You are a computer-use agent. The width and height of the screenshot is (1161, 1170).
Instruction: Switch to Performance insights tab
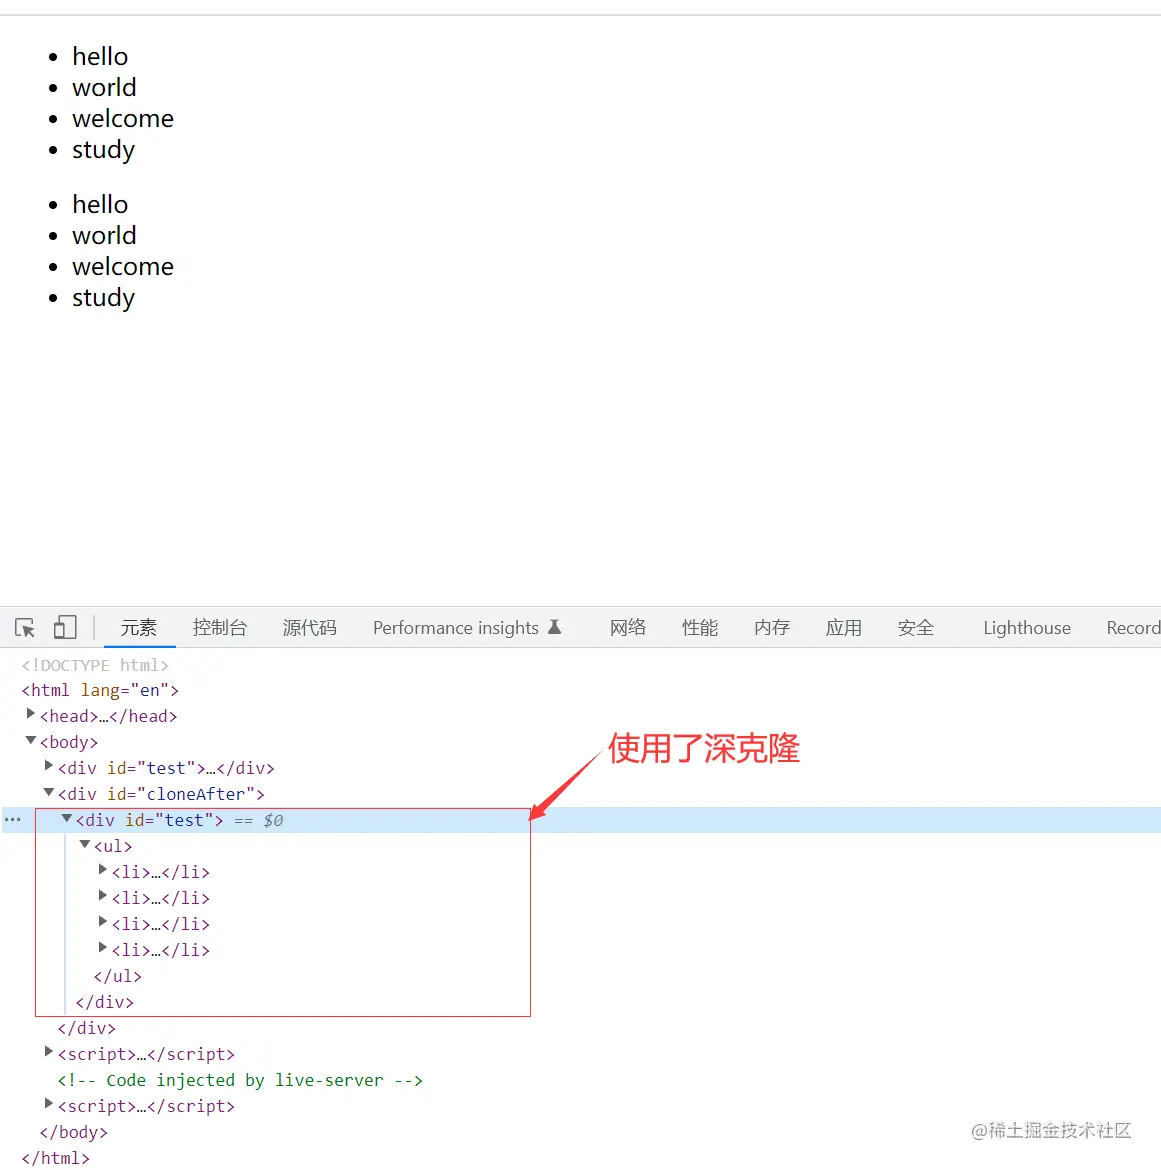click(455, 628)
